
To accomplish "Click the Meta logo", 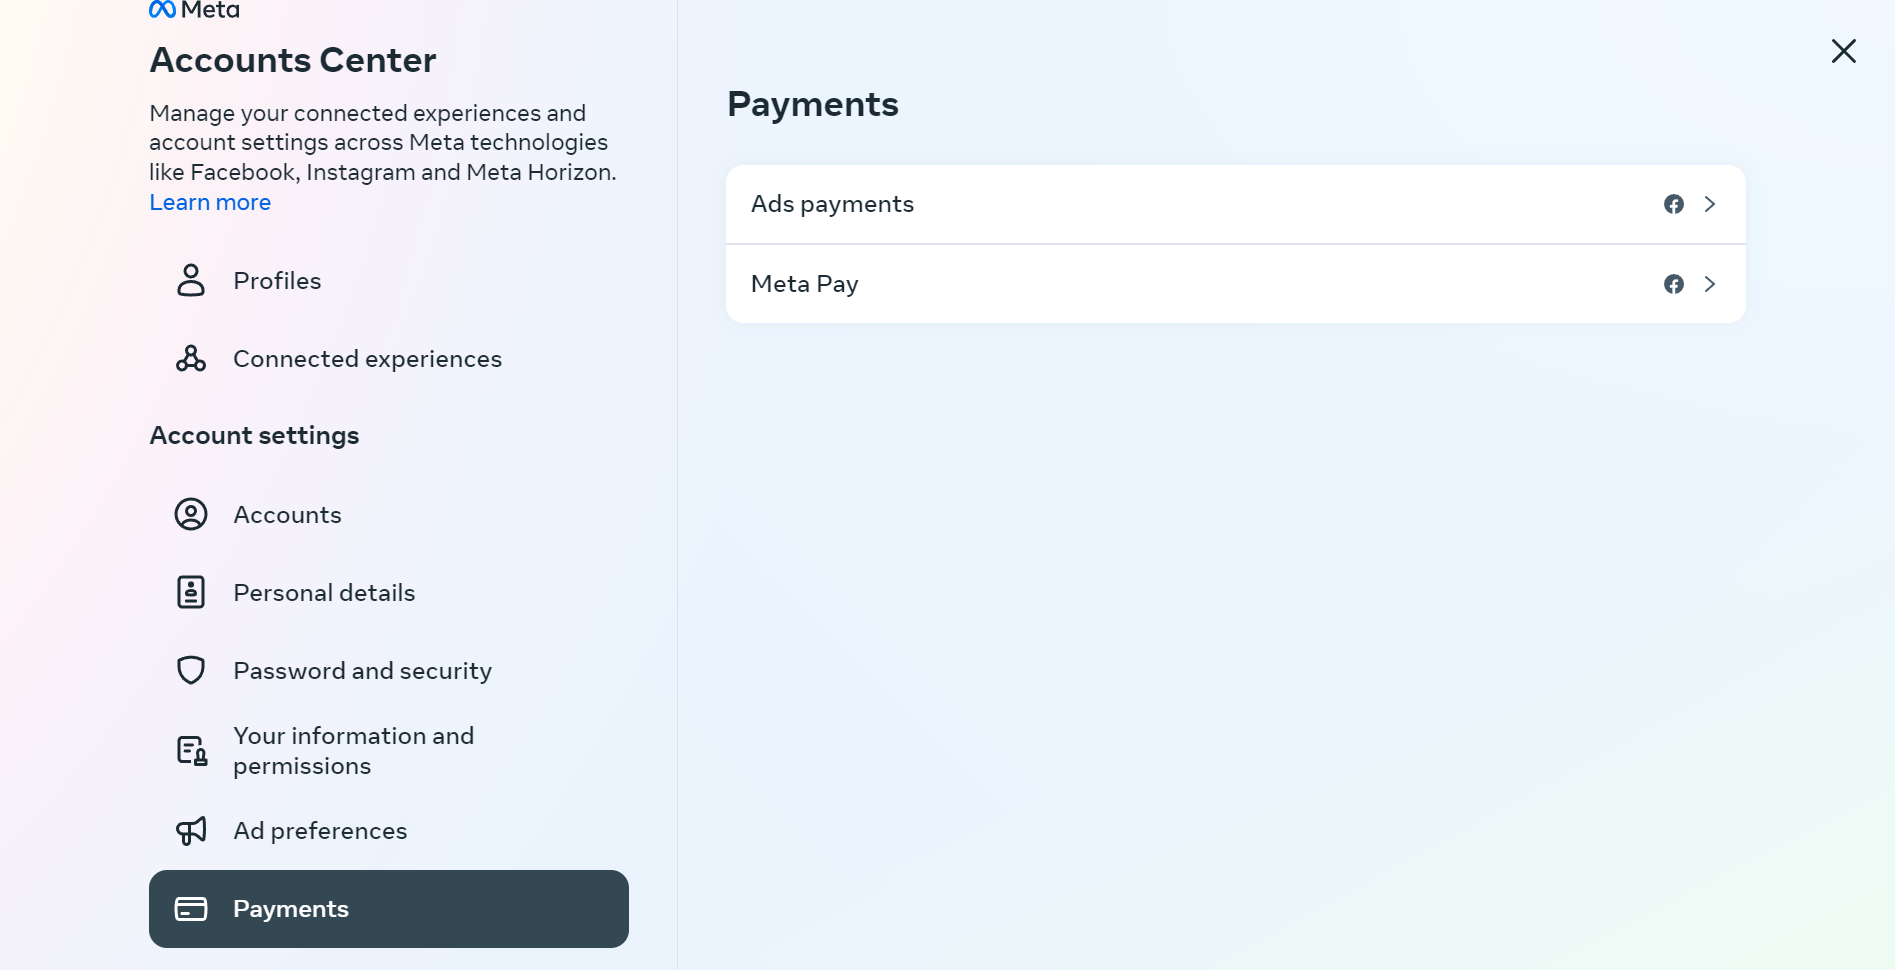I will pos(194,10).
